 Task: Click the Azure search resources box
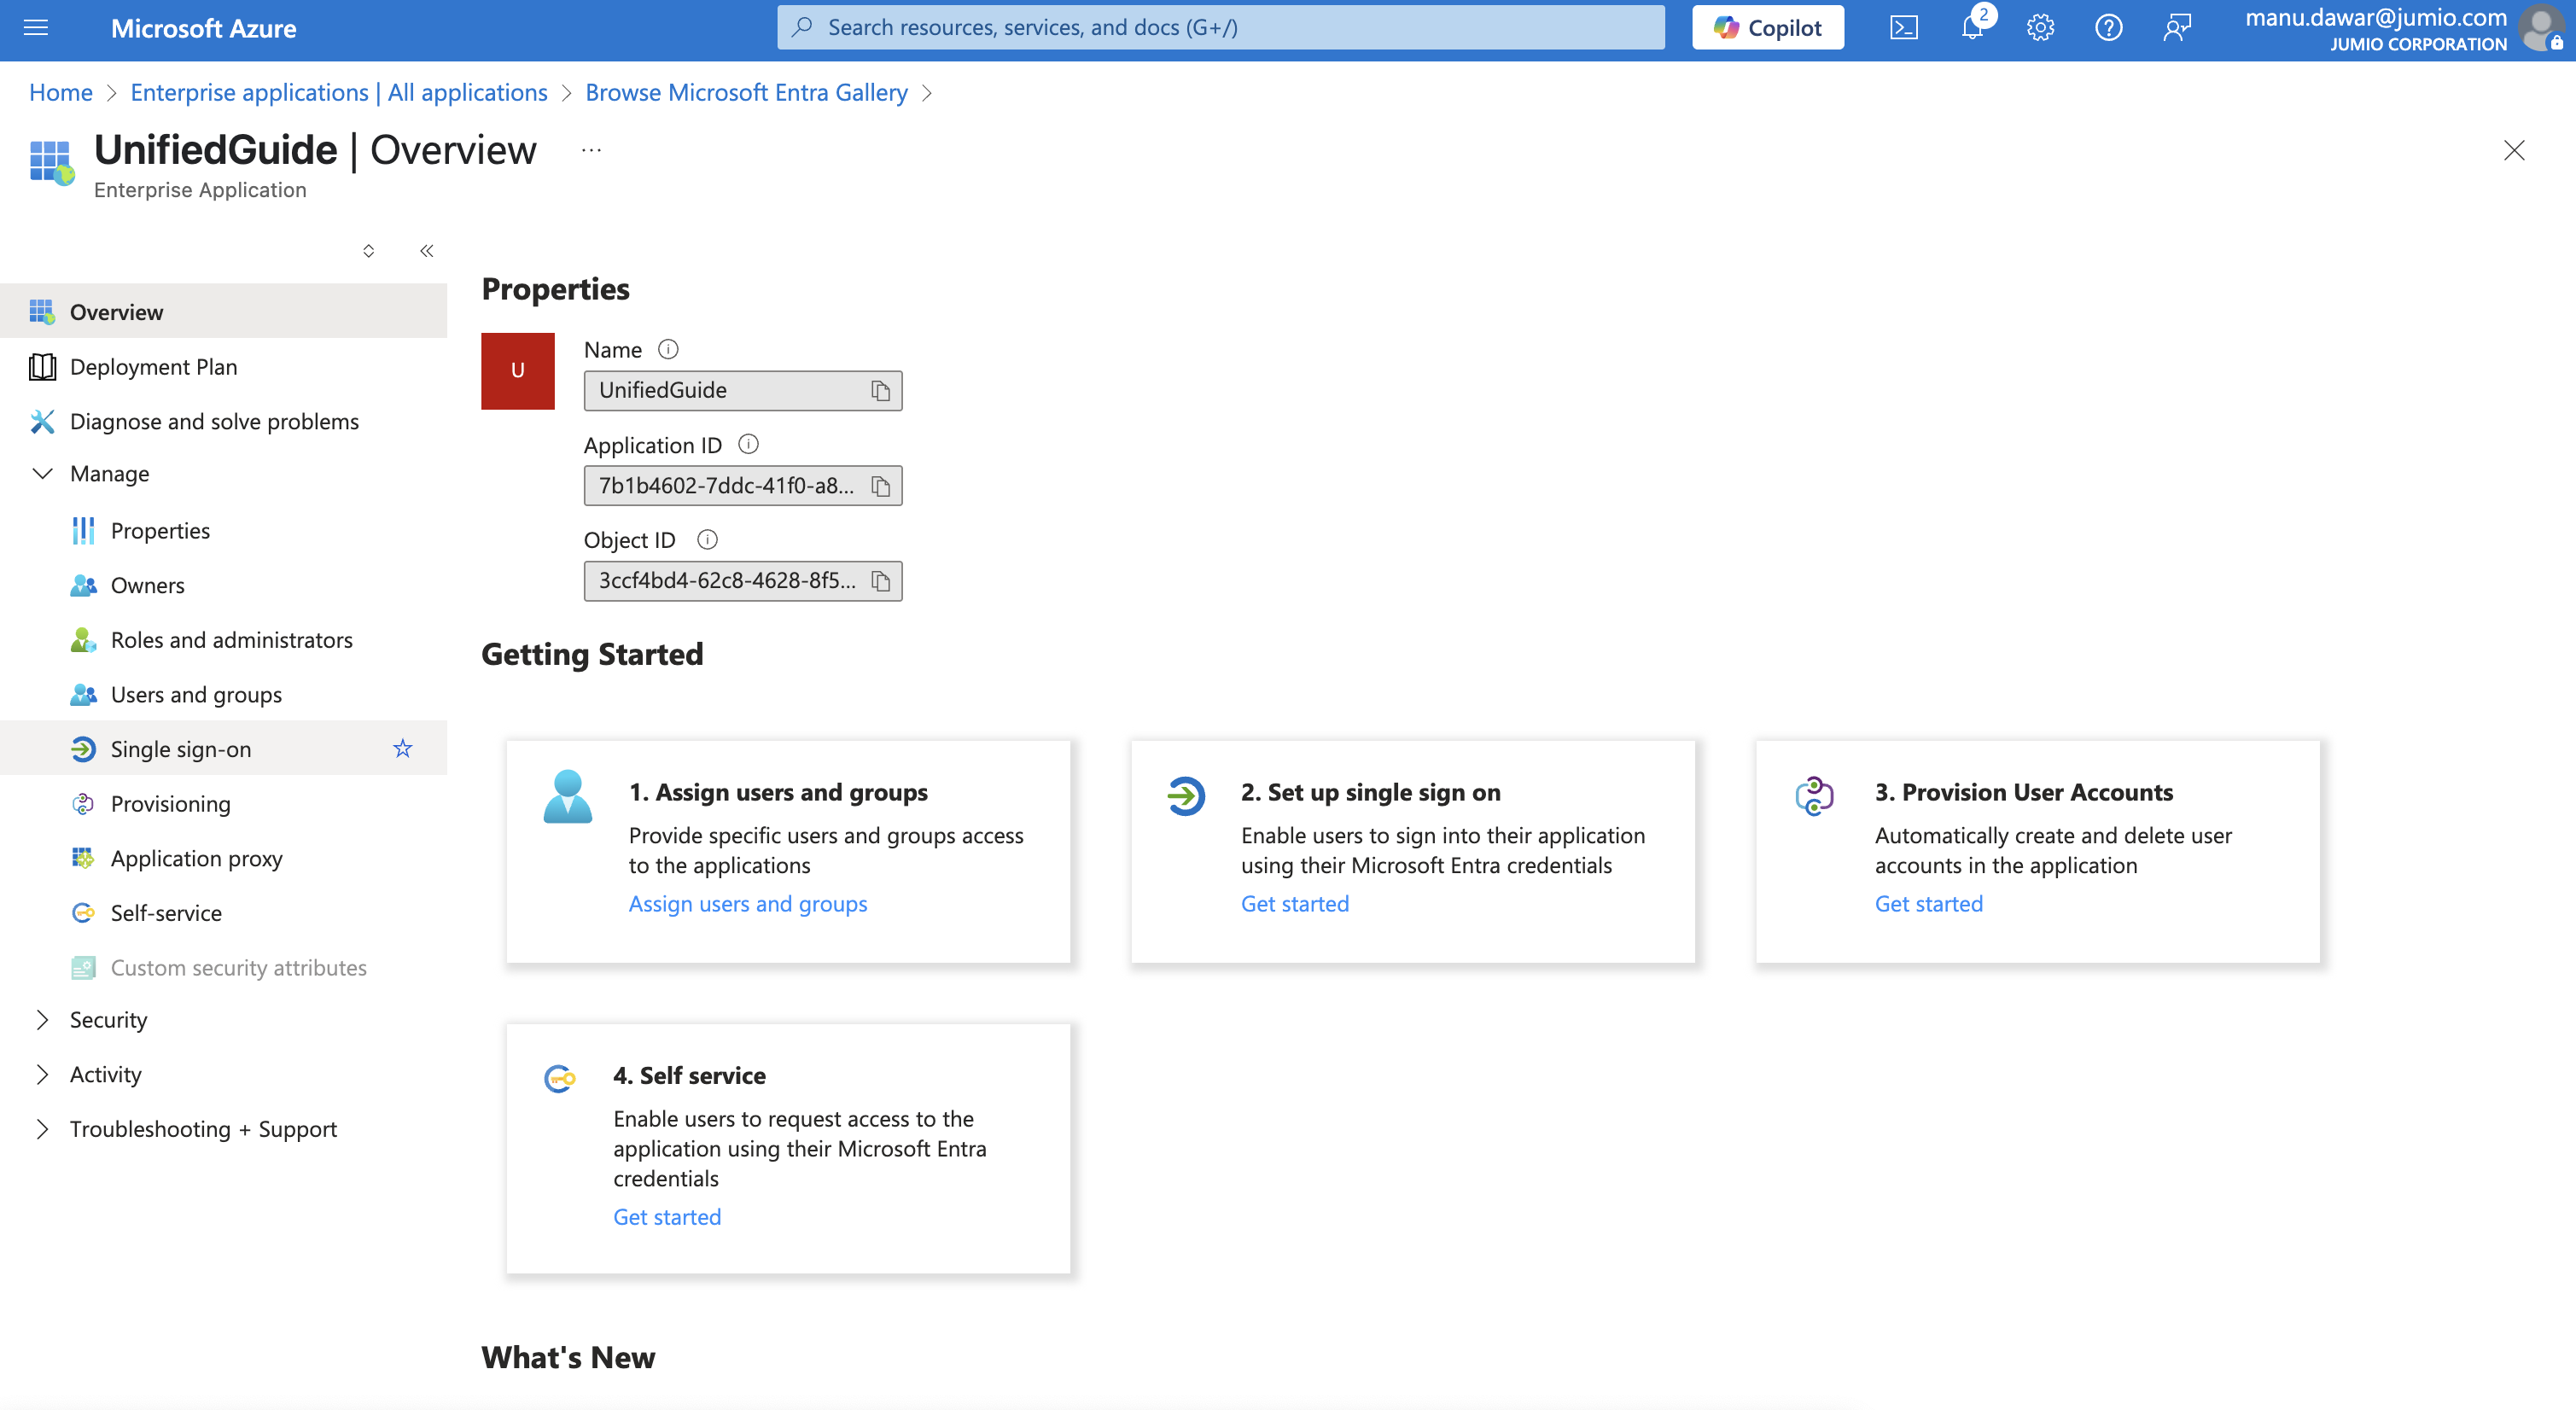(1220, 28)
